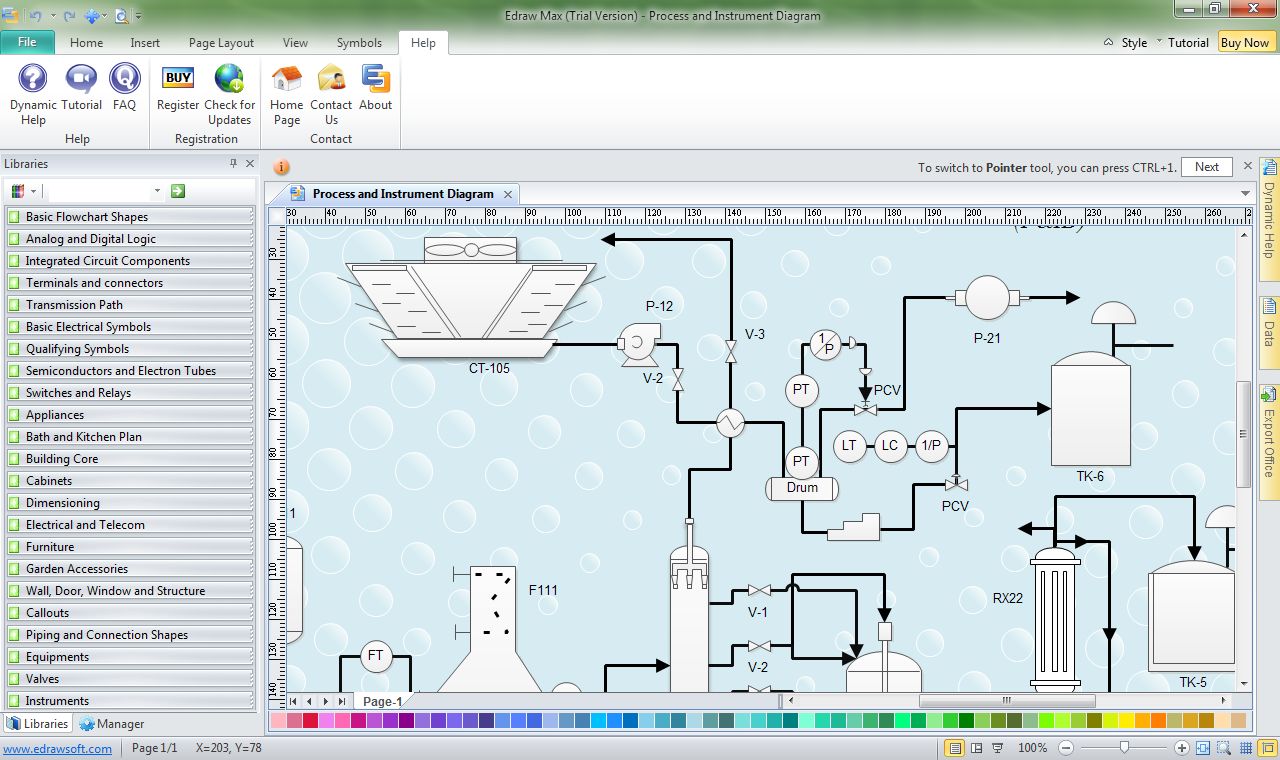Click the fit page width icon
This screenshot has width=1280, height=760.
tap(1202, 748)
